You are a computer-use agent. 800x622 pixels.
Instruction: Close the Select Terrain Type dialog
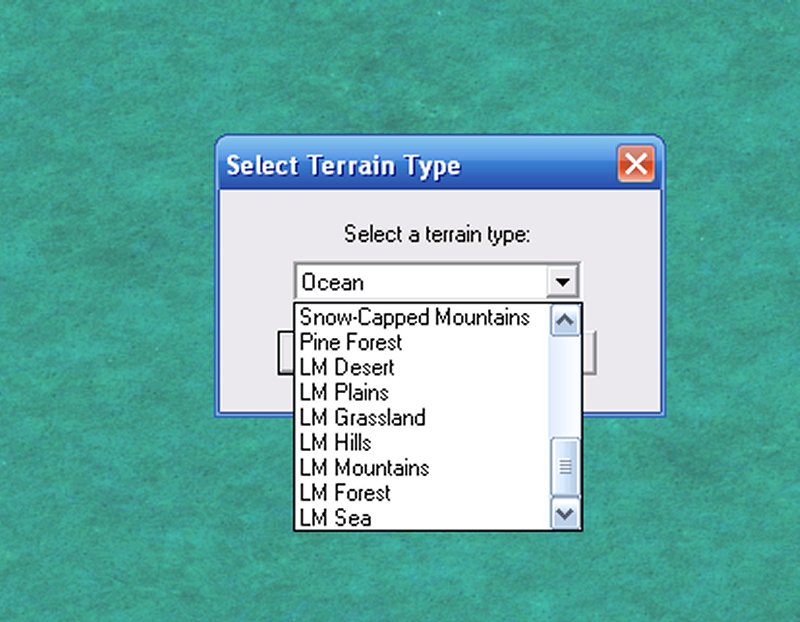(x=636, y=163)
